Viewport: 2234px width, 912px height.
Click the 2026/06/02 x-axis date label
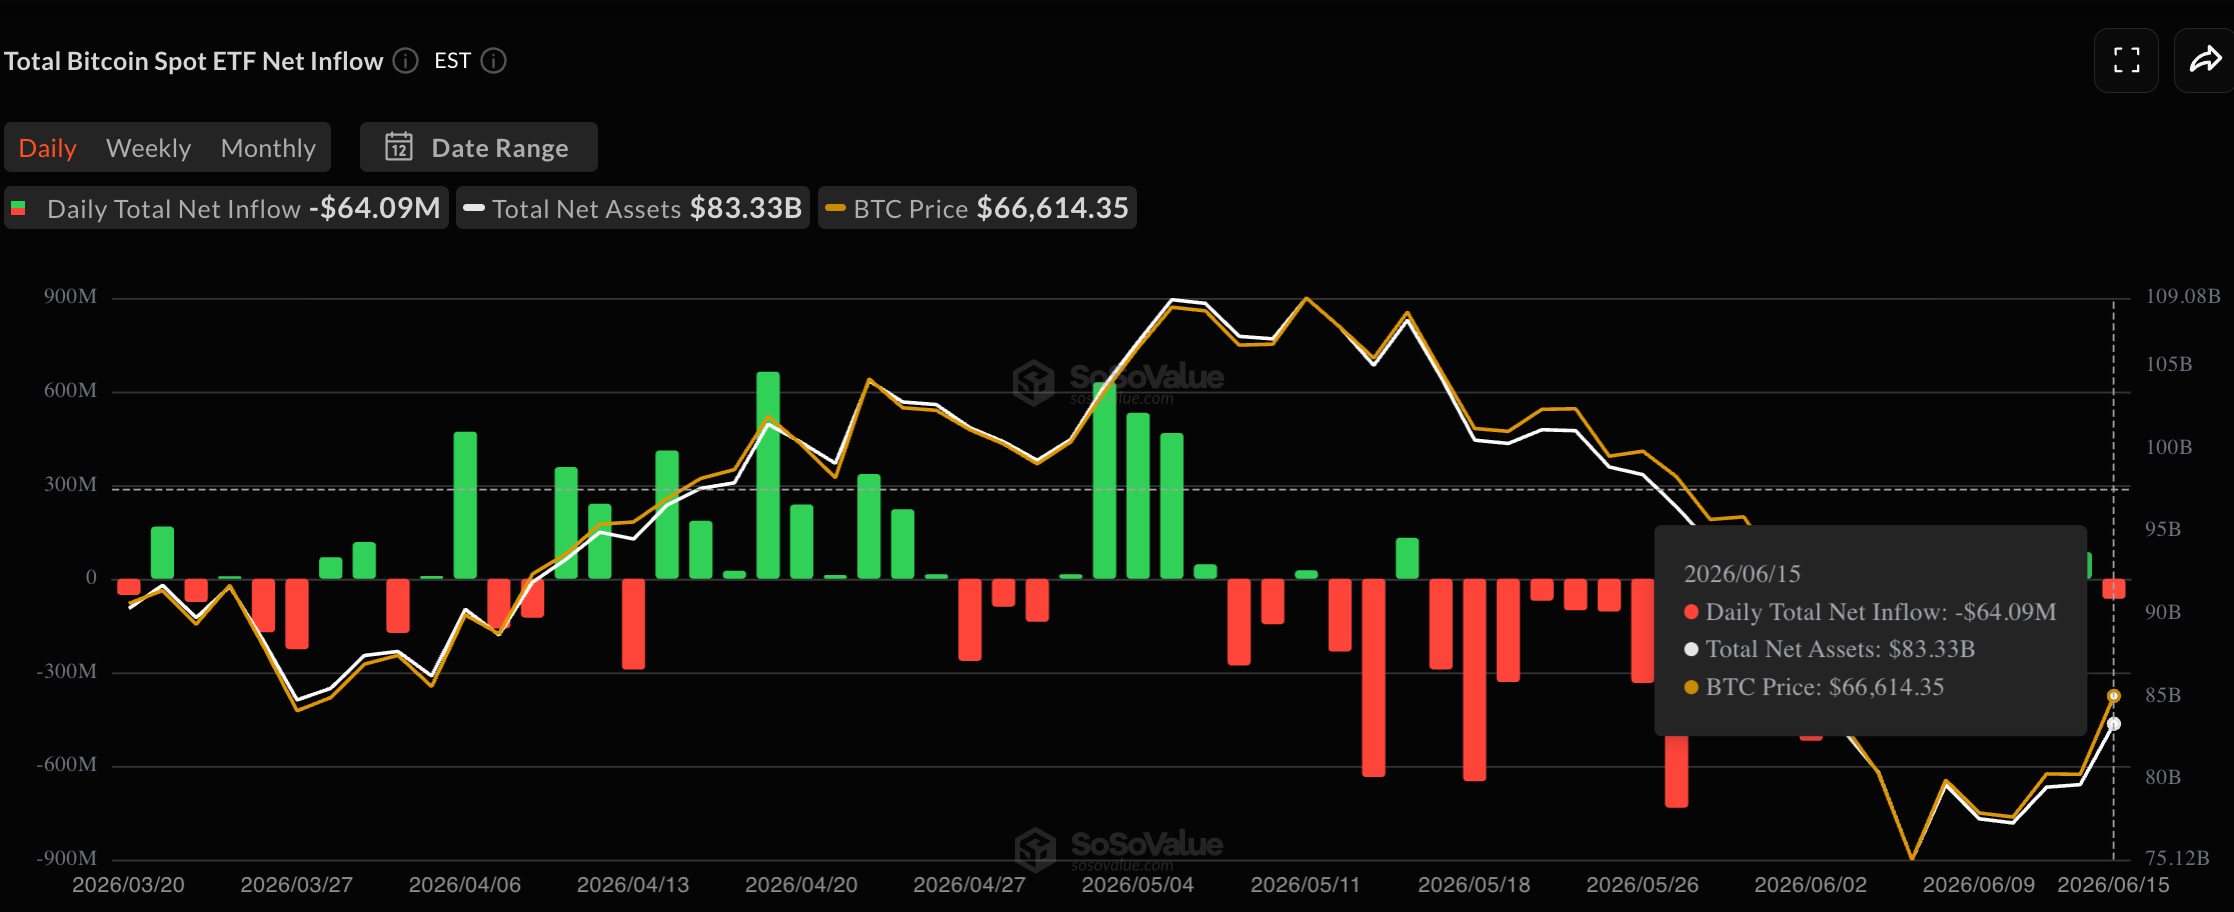coord(1811,885)
